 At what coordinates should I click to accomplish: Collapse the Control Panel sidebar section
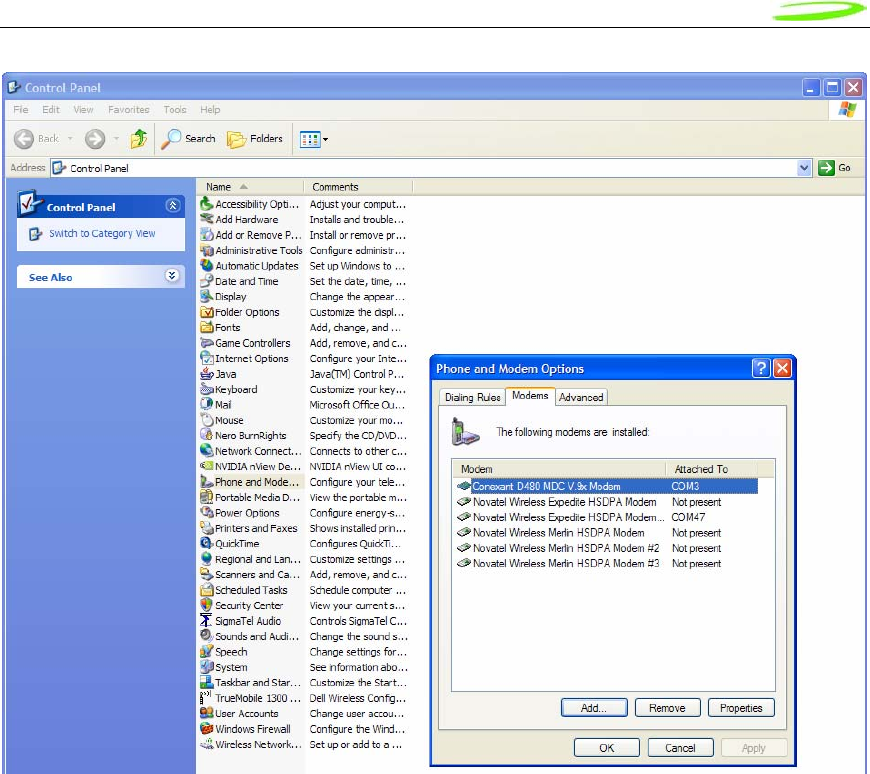click(173, 206)
